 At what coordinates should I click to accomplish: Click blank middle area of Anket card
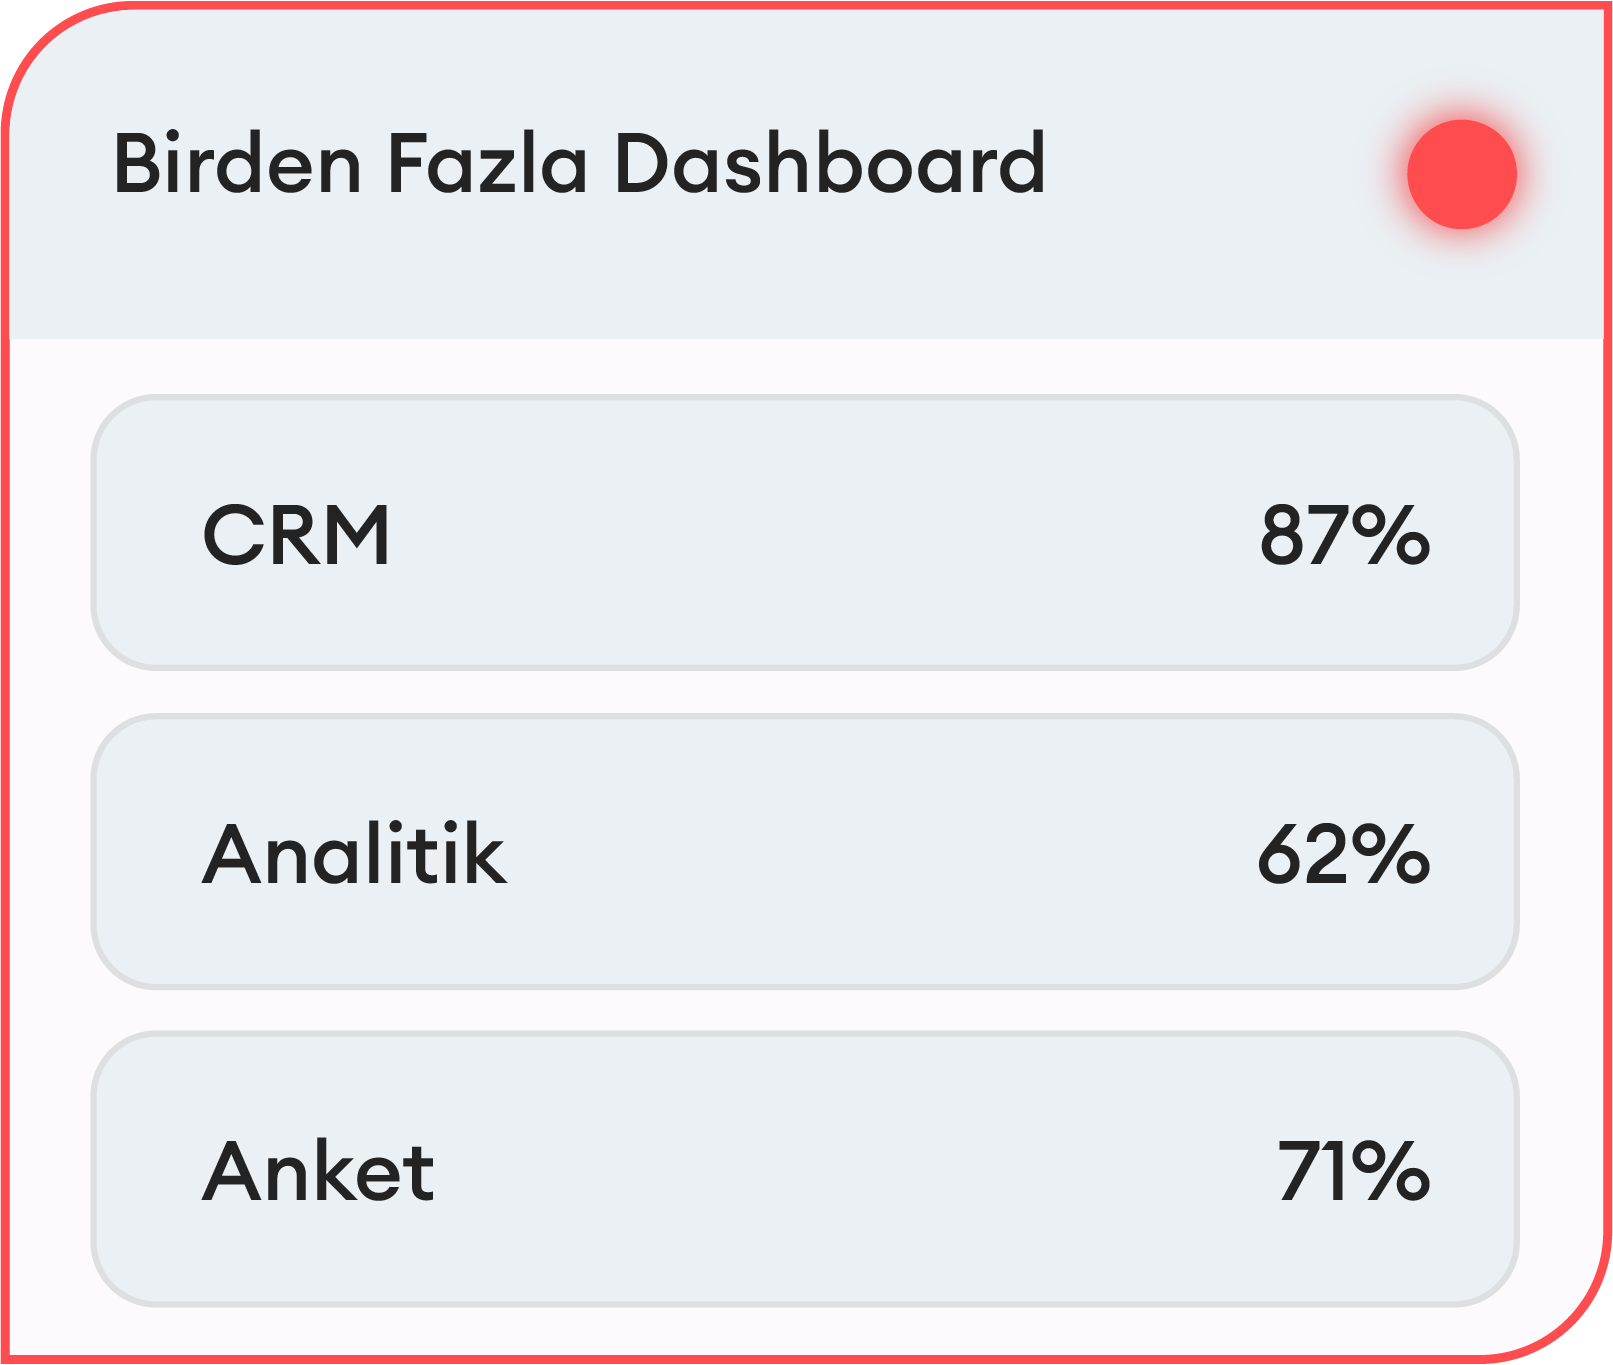pos(850,1171)
